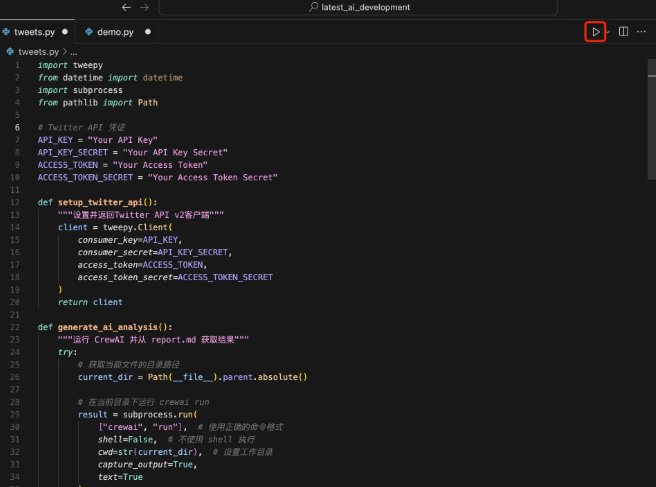Expand the breadcrumb ellipsis symbol list

point(73,51)
